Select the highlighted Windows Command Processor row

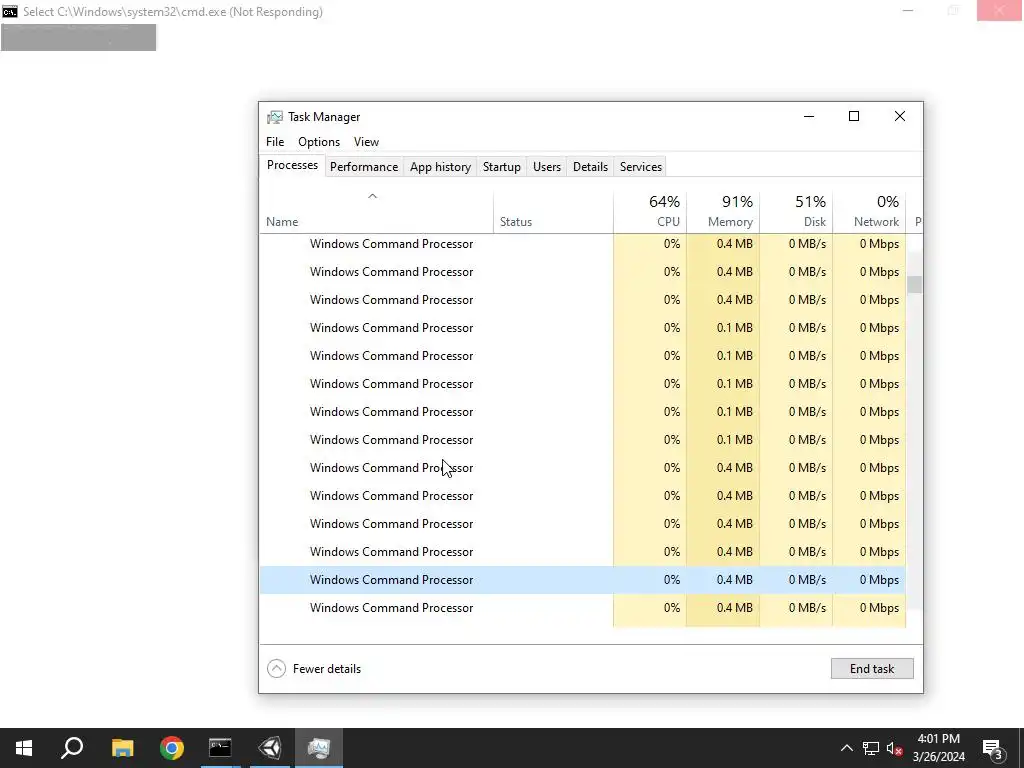click(583, 580)
